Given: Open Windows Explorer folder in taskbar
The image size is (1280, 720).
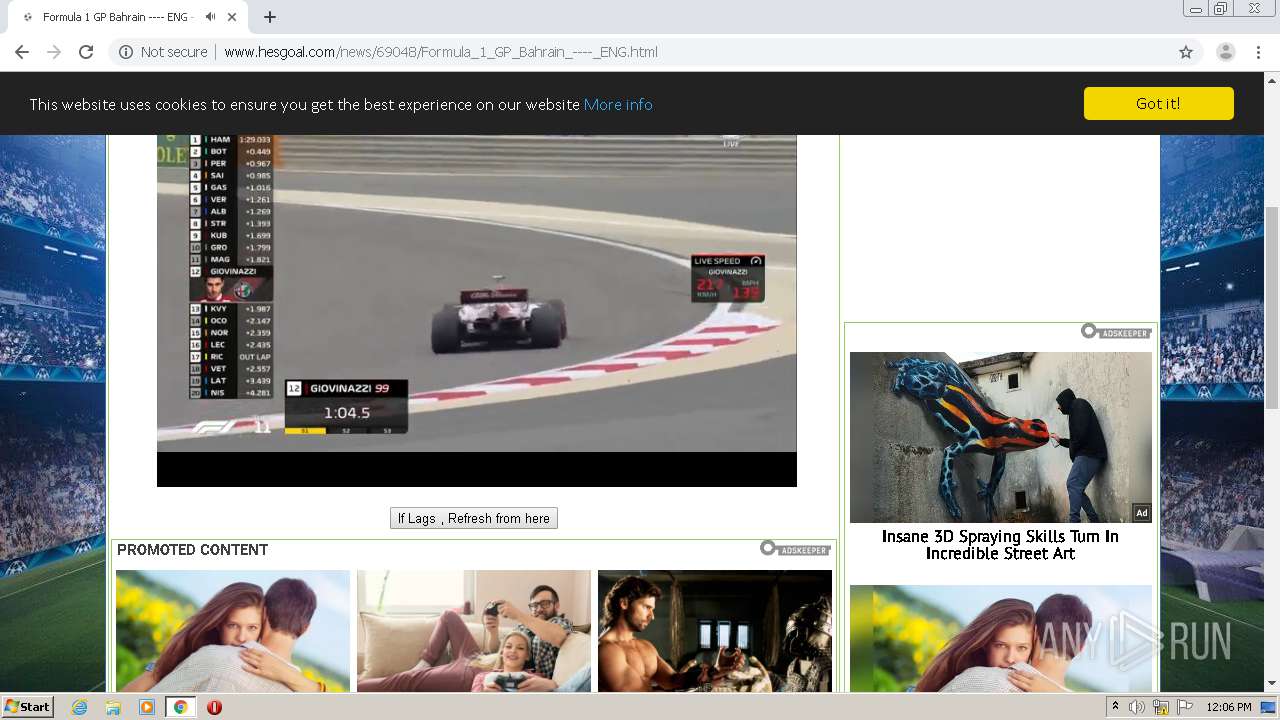Looking at the screenshot, I should click(113, 707).
